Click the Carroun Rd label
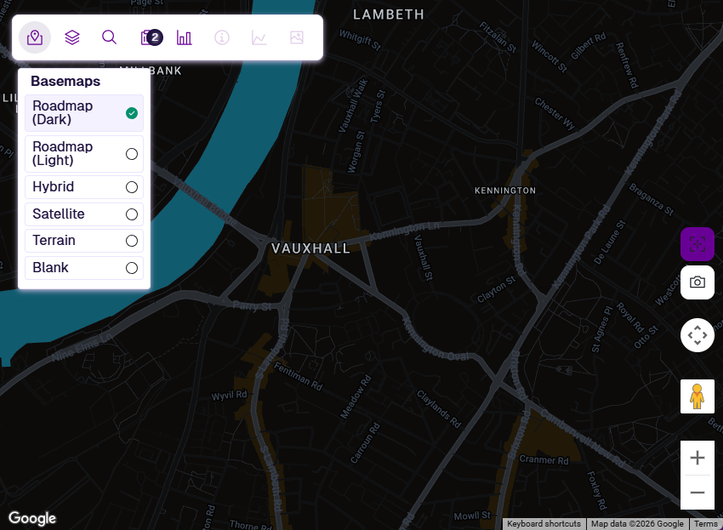Viewport: 723px width, 530px height. point(365,443)
